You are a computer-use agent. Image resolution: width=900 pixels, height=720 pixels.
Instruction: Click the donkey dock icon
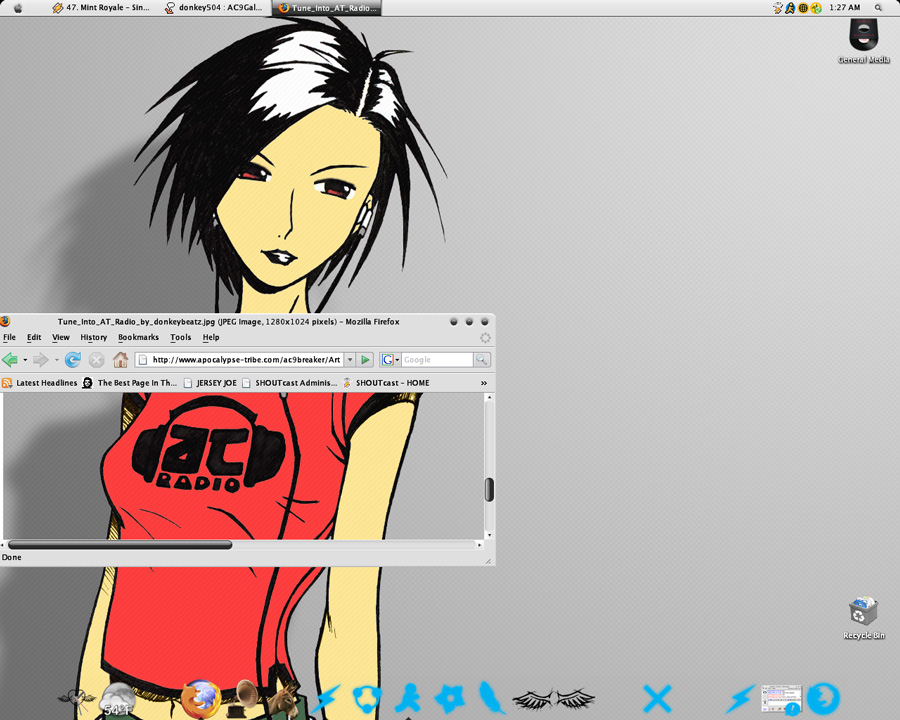point(284,700)
